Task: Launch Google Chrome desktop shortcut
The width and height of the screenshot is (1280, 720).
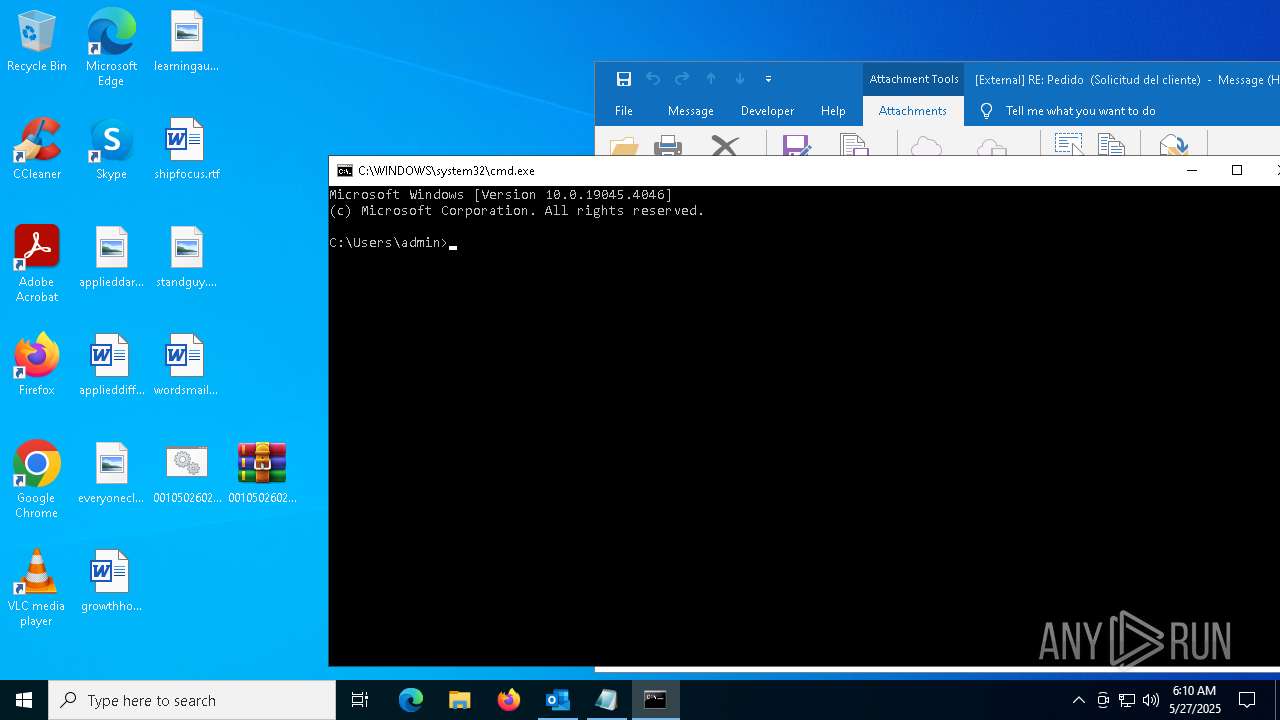Action: [x=37, y=480]
